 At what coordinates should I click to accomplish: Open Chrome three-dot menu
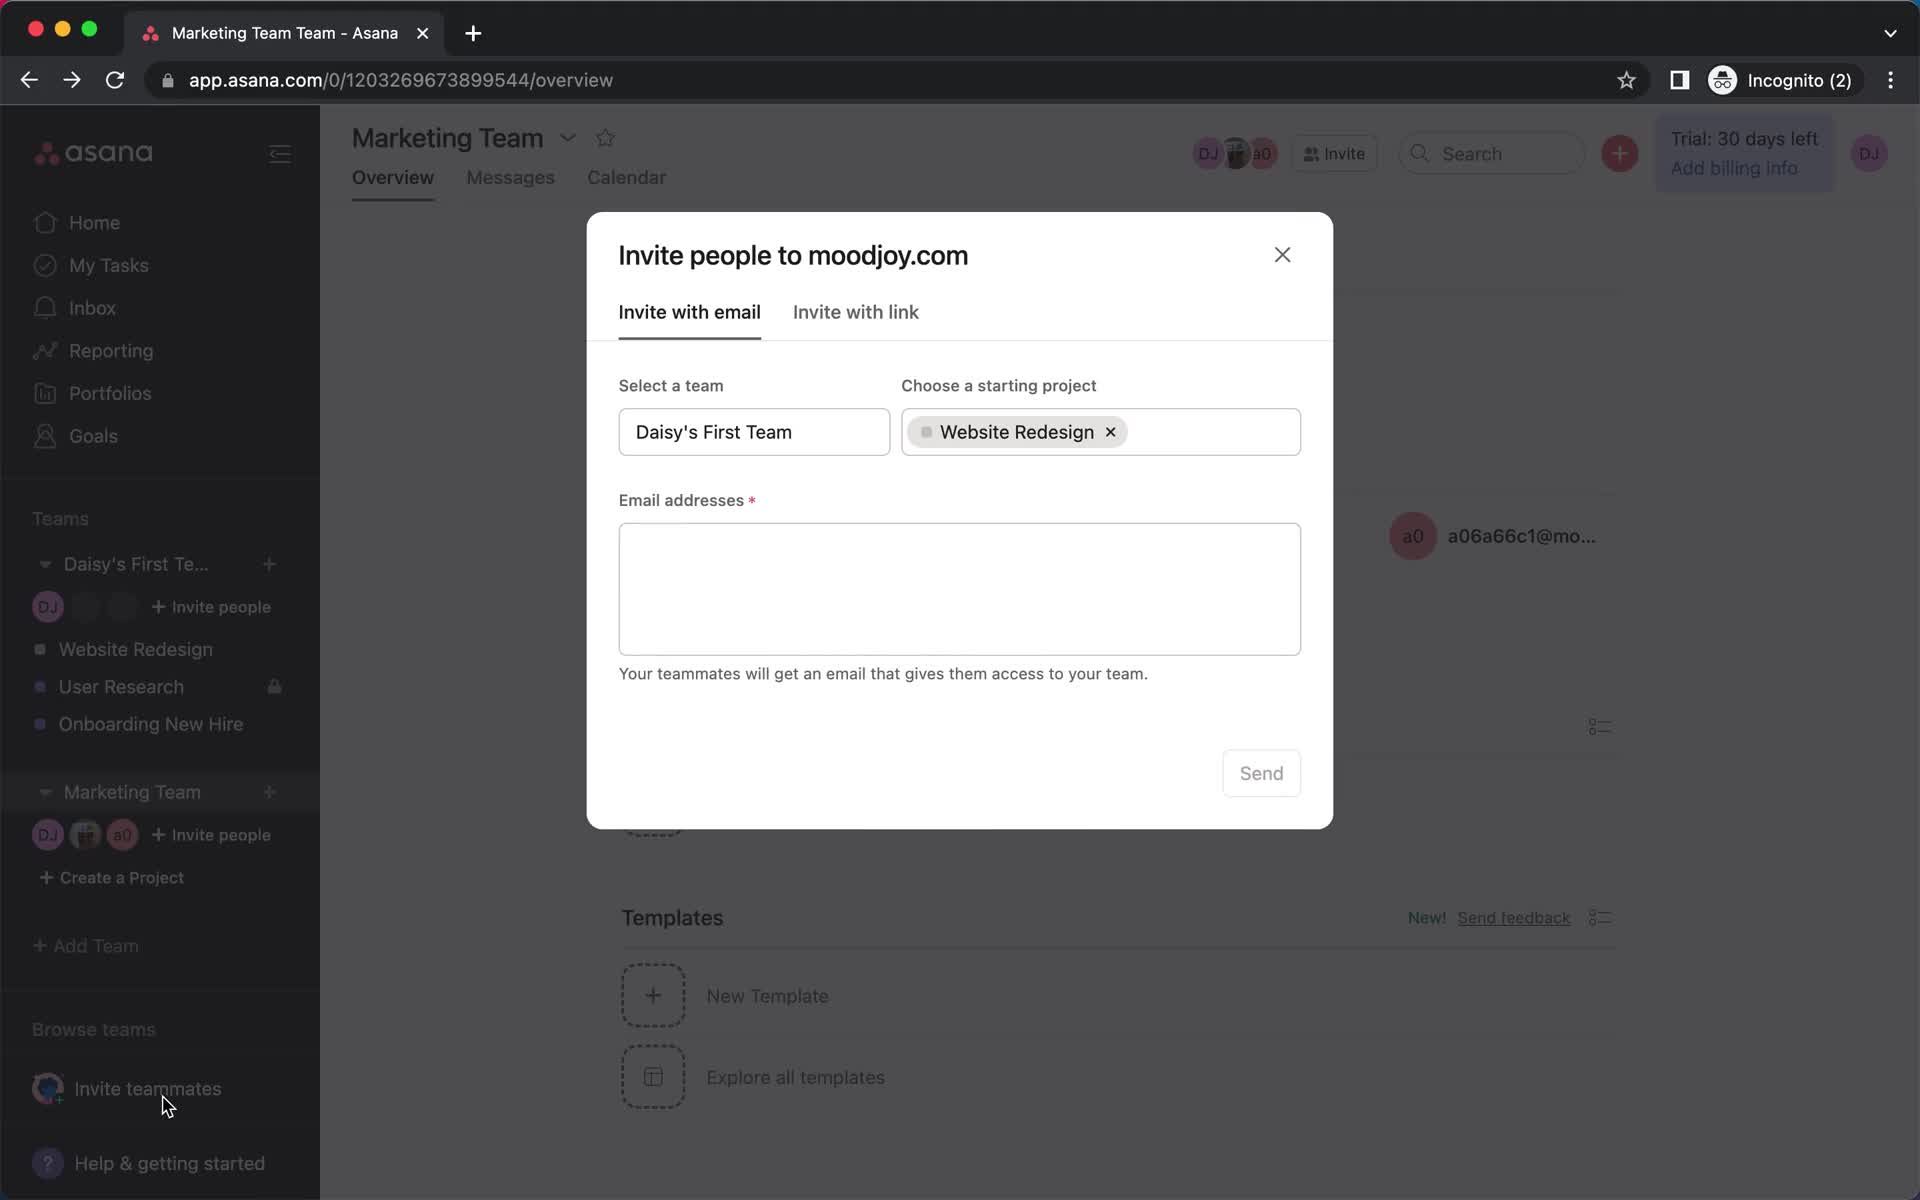[1890, 80]
